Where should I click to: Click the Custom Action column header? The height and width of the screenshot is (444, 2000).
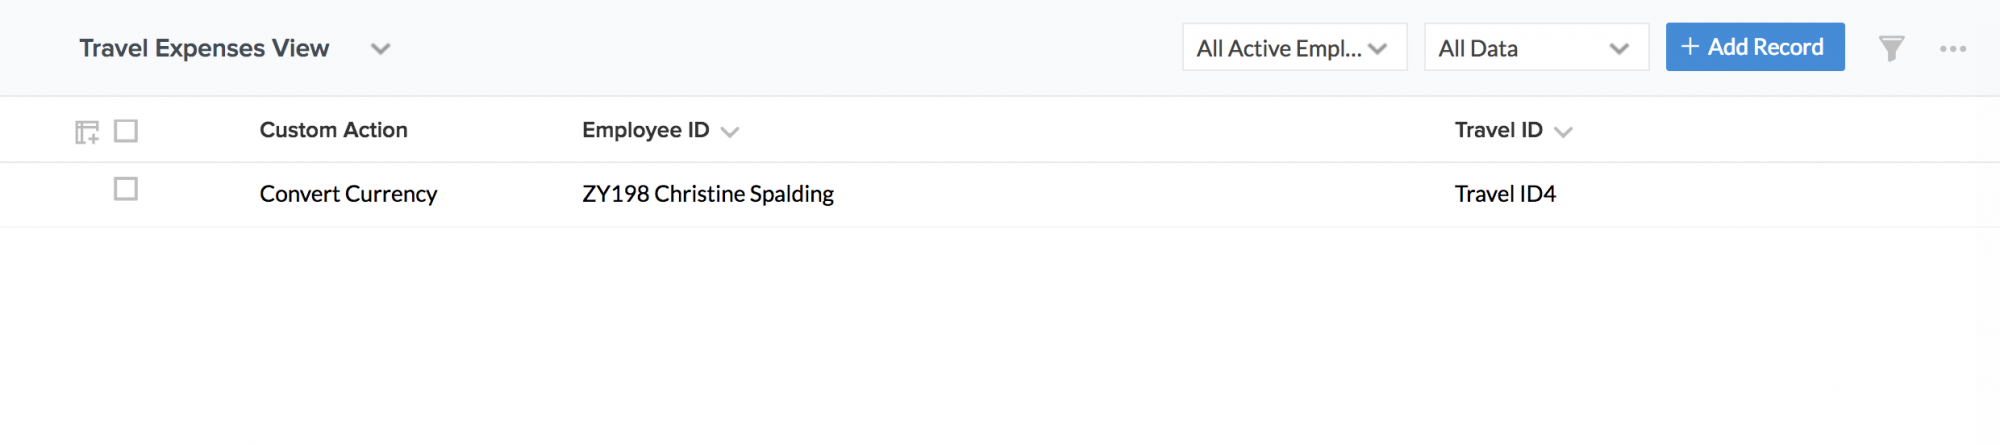click(x=333, y=130)
